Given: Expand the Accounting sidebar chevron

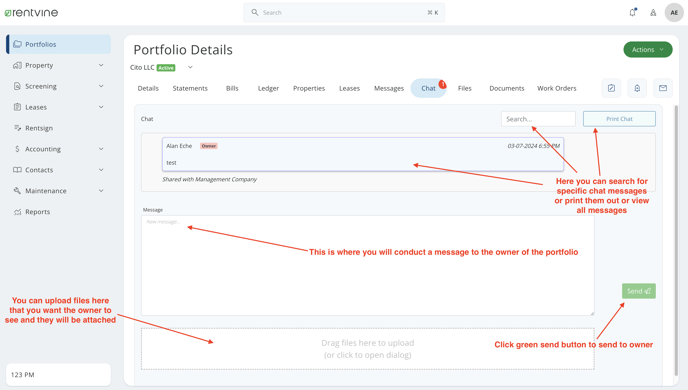Looking at the screenshot, I should 101,149.
